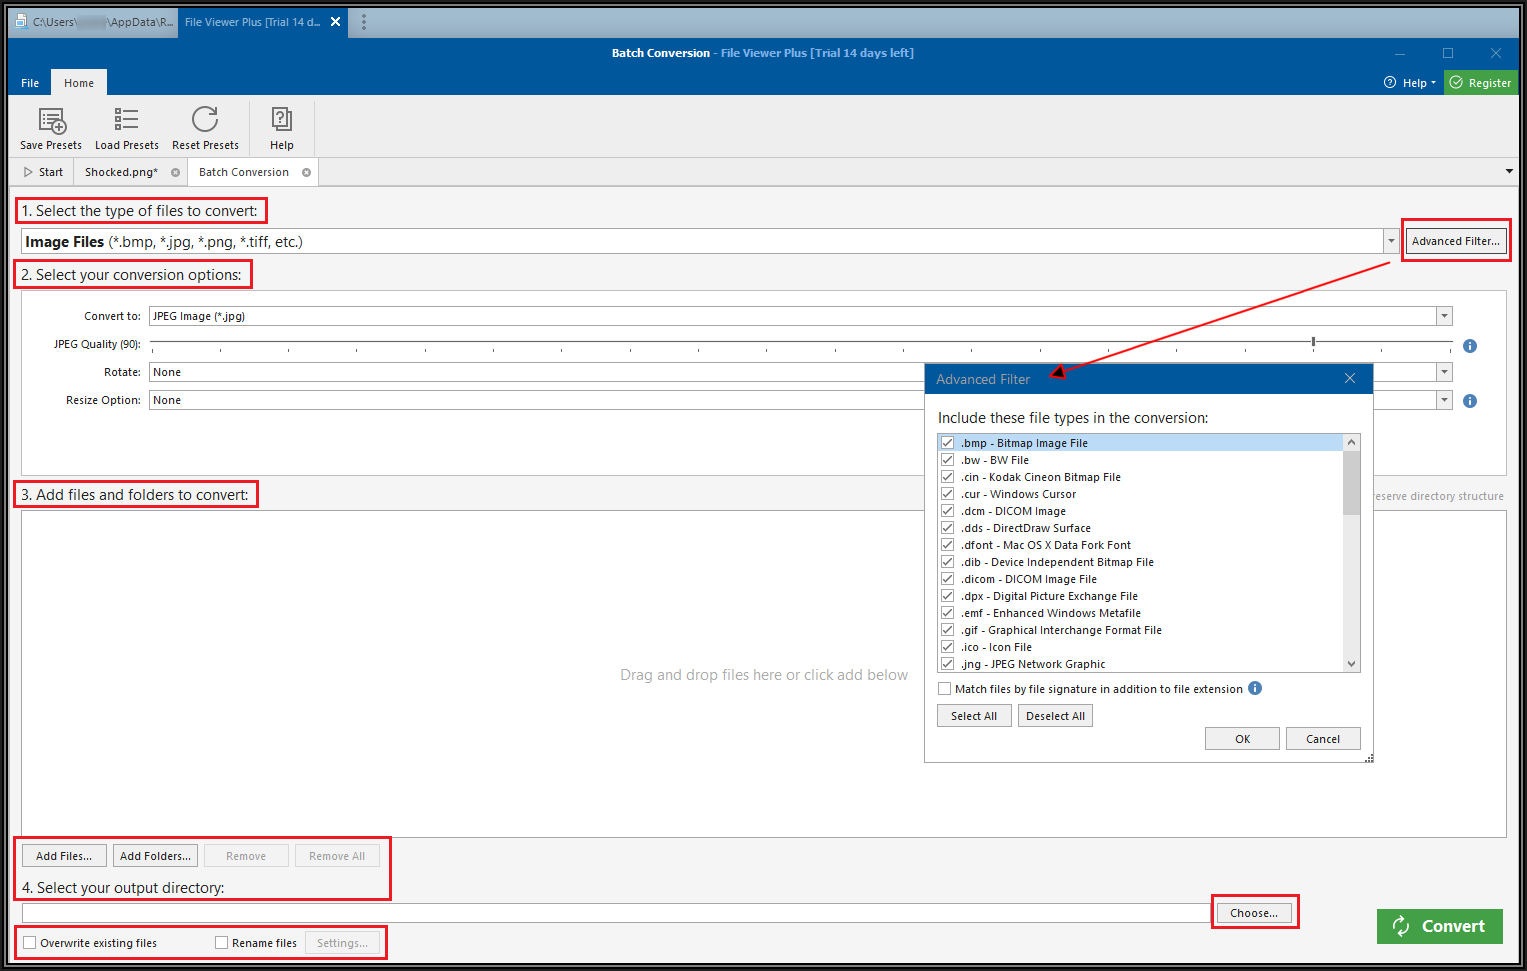Click the file list scrollbar thumb
This screenshot has width=1527, height=971.
[1352, 482]
